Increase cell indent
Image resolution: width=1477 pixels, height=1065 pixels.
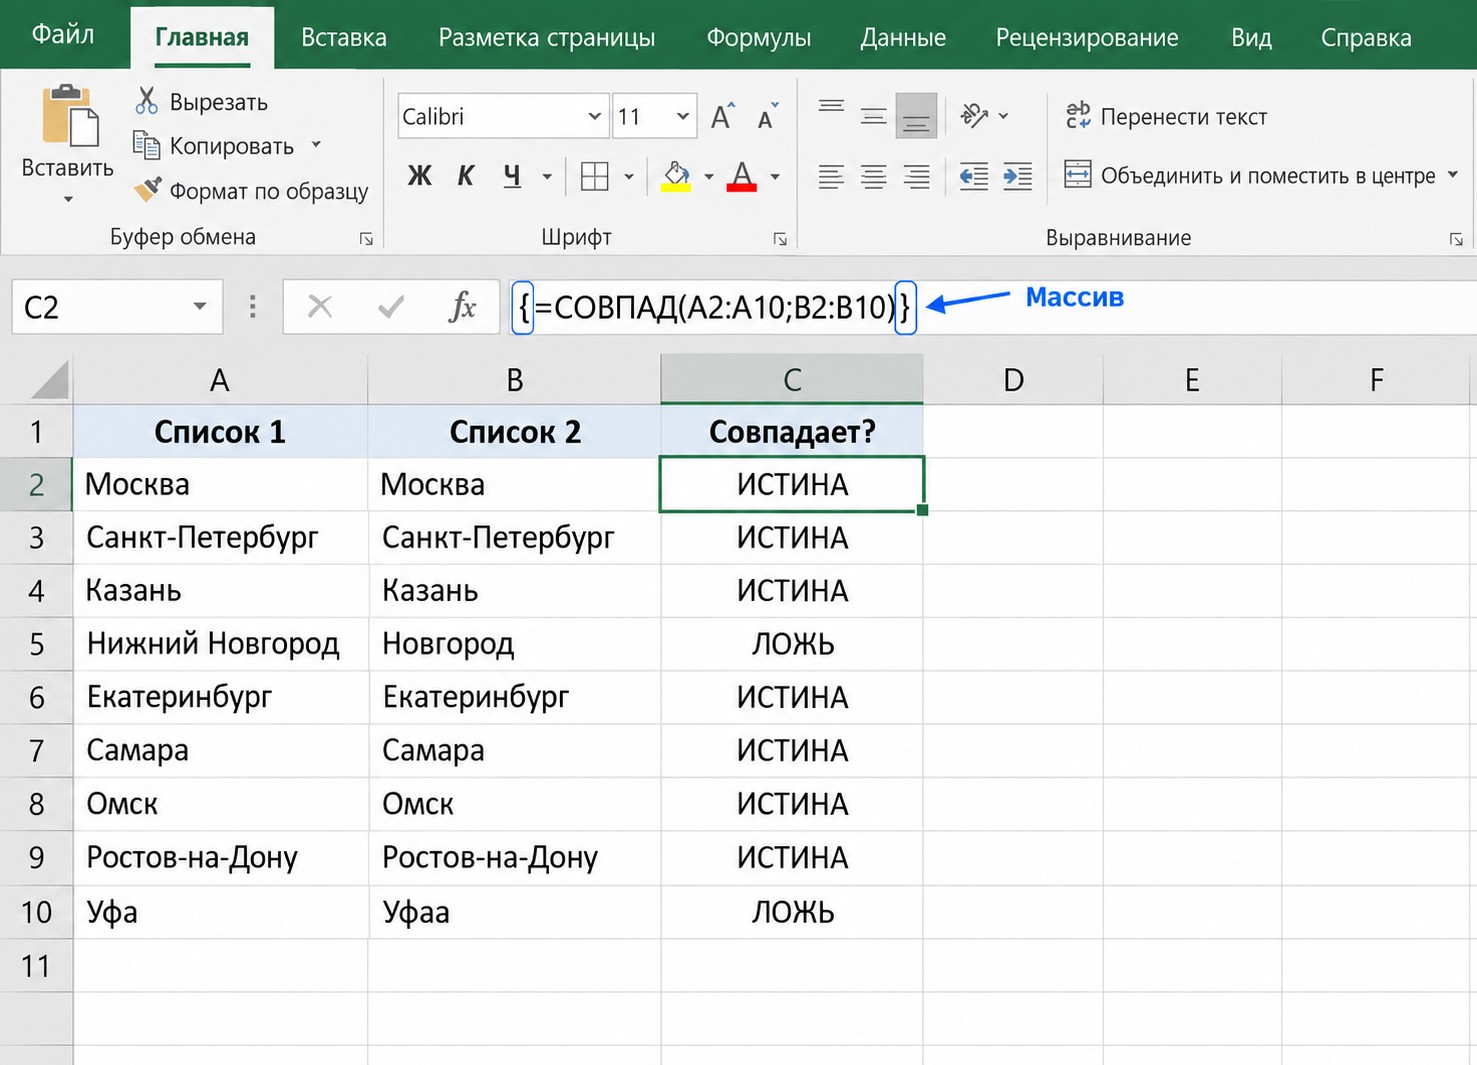1017,177
